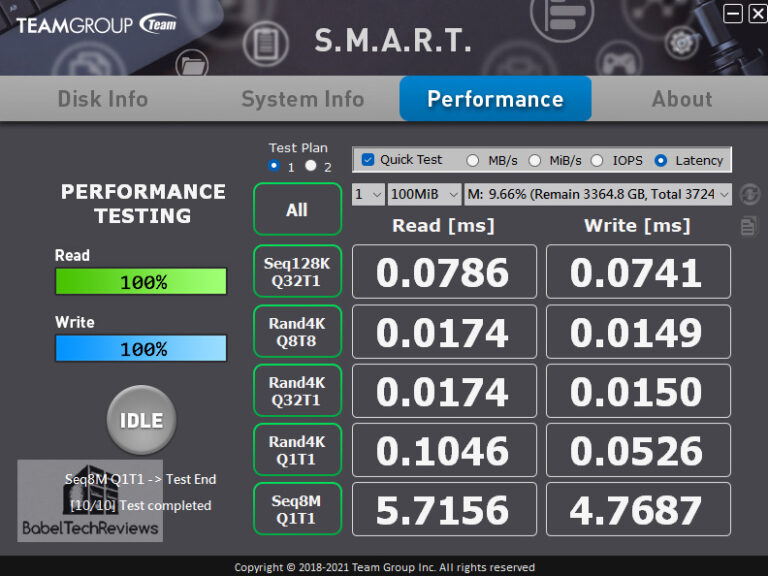Select the Latency radio button

(661, 160)
